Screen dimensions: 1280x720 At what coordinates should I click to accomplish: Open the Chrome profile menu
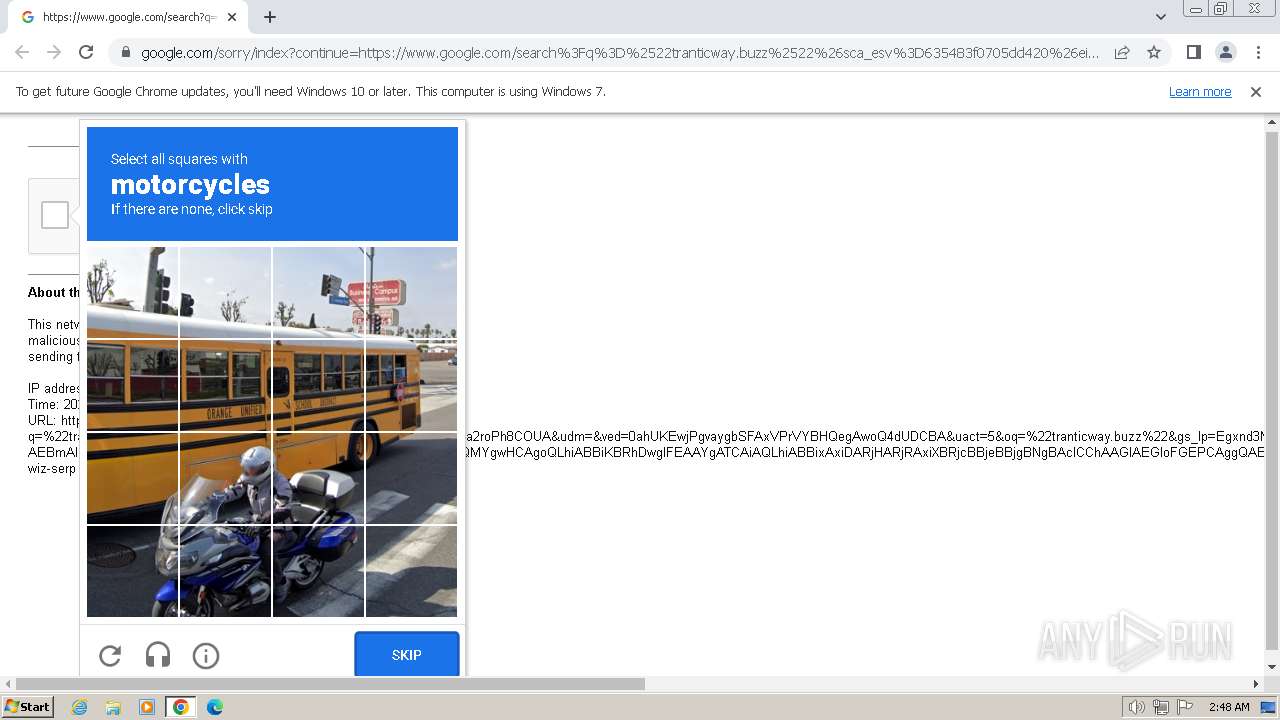click(x=1225, y=52)
